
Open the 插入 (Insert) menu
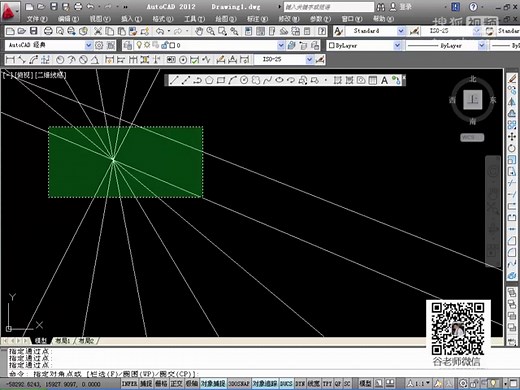pyautogui.click(x=131, y=19)
